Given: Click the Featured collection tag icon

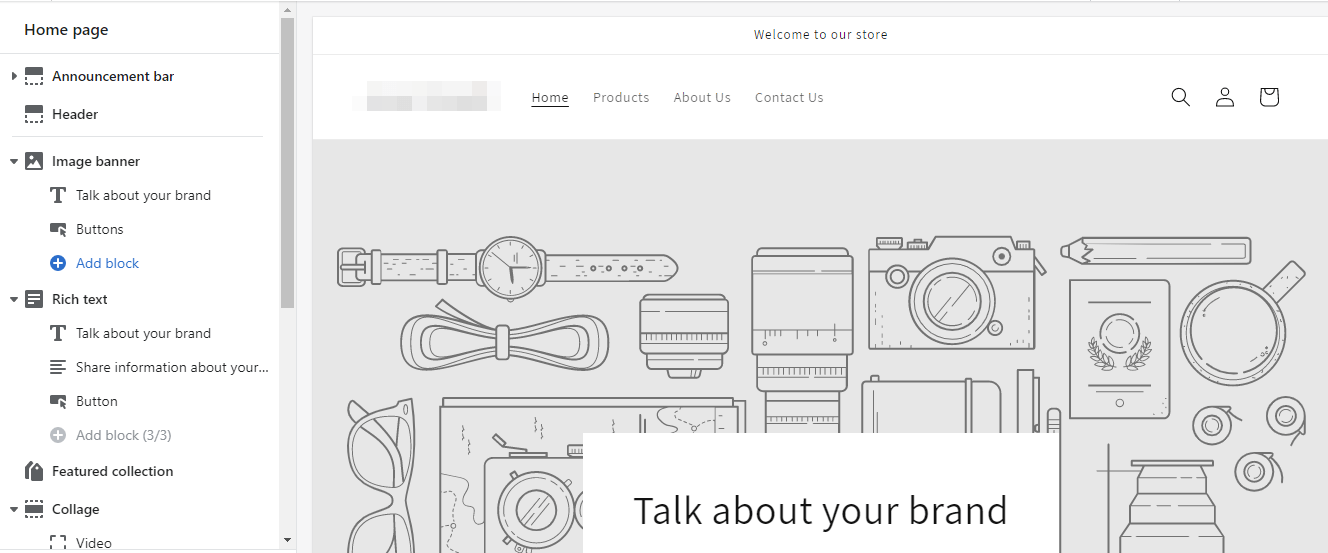Looking at the screenshot, I should [34, 471].
